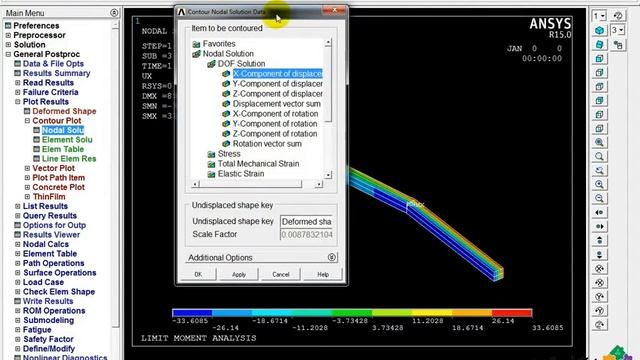Viewport: 640px width, 360px height.
Task: Expand the Vector Plot node
Action: point(27,168)
